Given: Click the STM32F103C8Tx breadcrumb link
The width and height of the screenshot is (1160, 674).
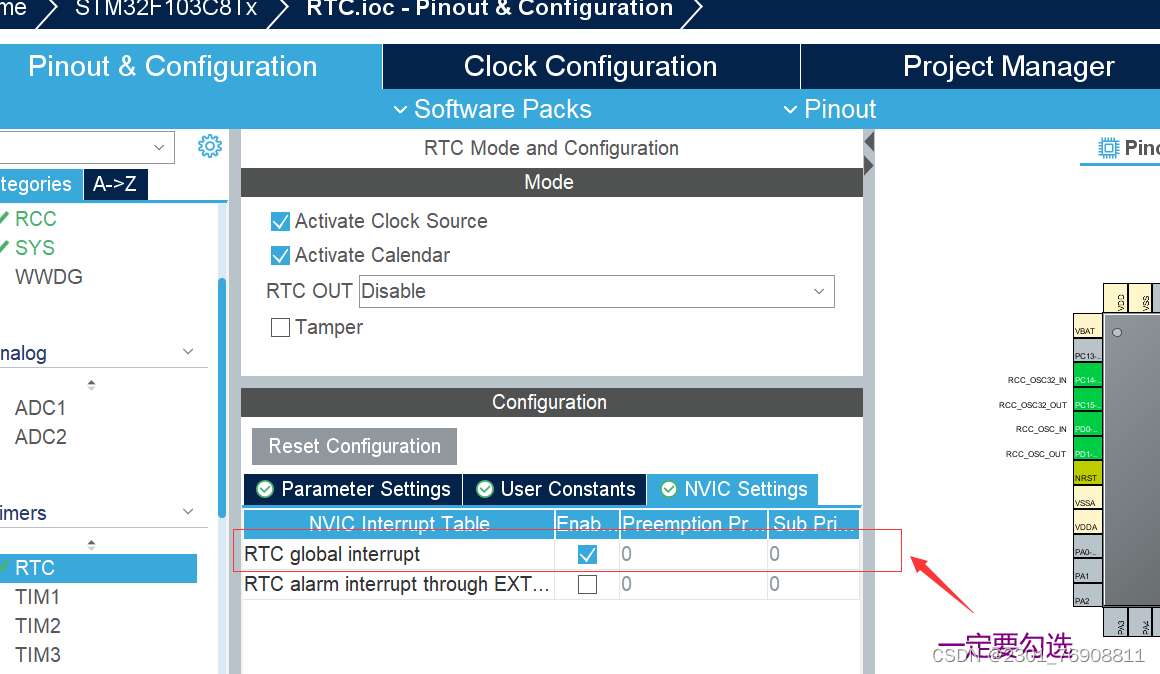Looking at the screenshot, I should click(x=163, y=10).
